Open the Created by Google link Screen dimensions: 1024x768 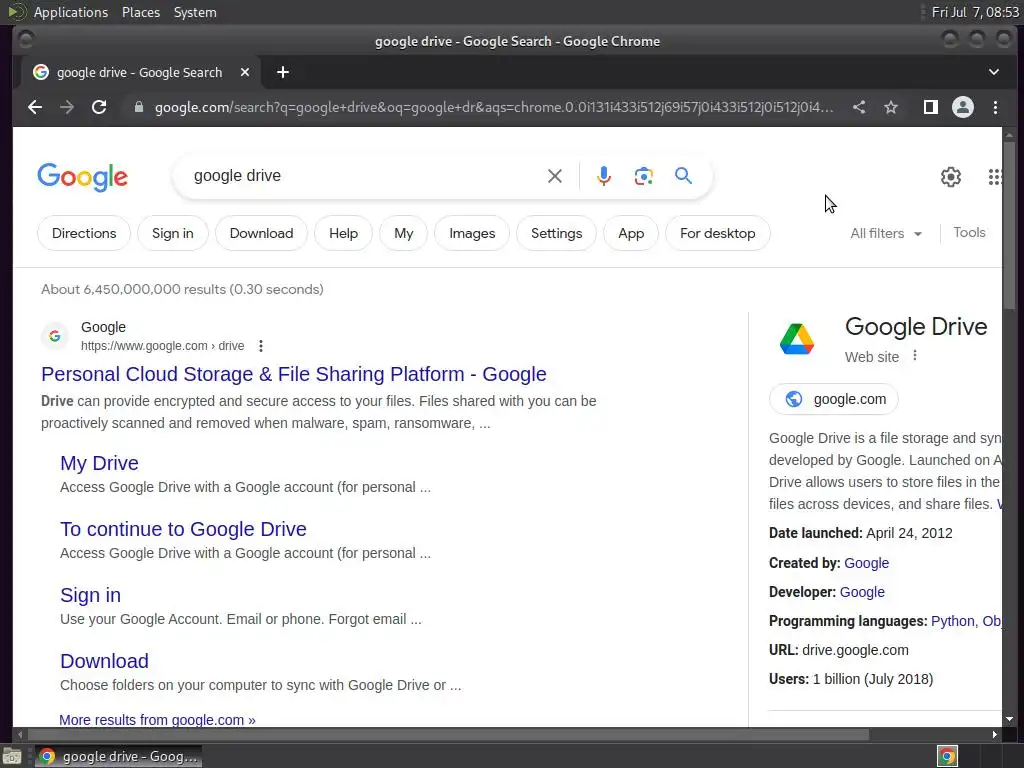(x=867, y=563)
